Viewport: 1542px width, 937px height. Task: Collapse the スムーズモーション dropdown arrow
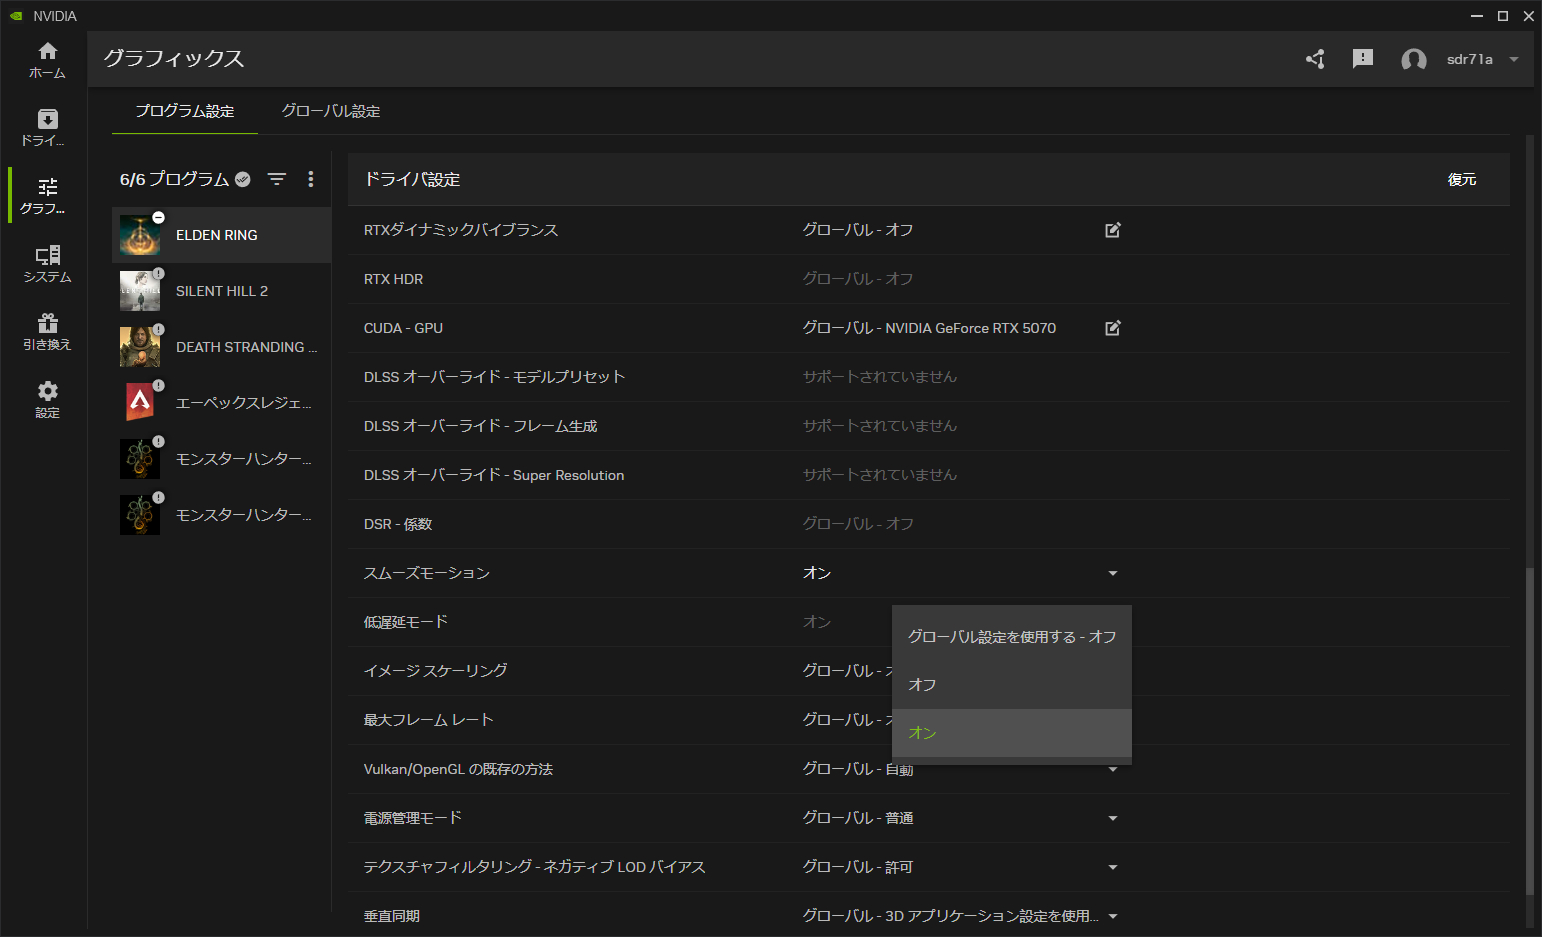tap(1113, 573)
